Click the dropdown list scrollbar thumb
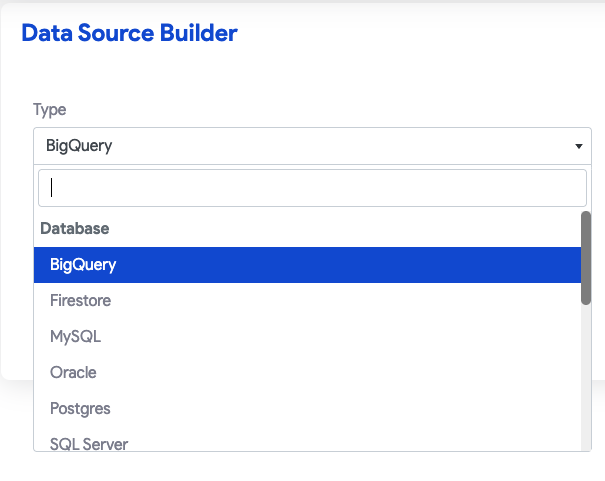The width and height of the screenshot is (605, 481). (x=586, y=258)
